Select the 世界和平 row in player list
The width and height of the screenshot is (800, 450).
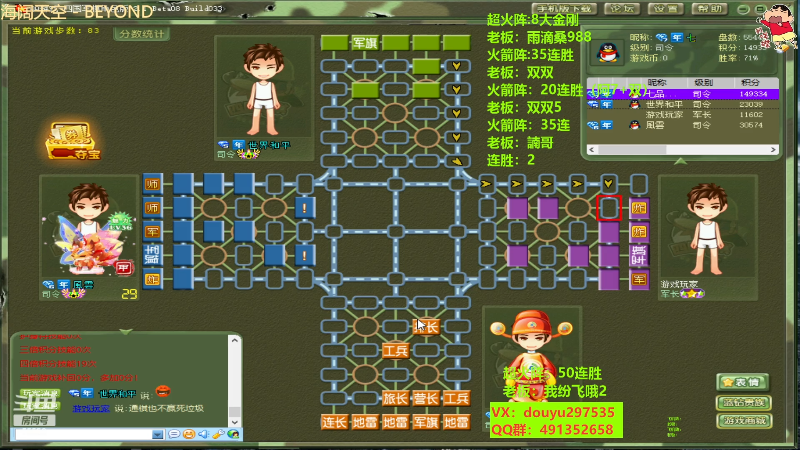pos(683,104)
